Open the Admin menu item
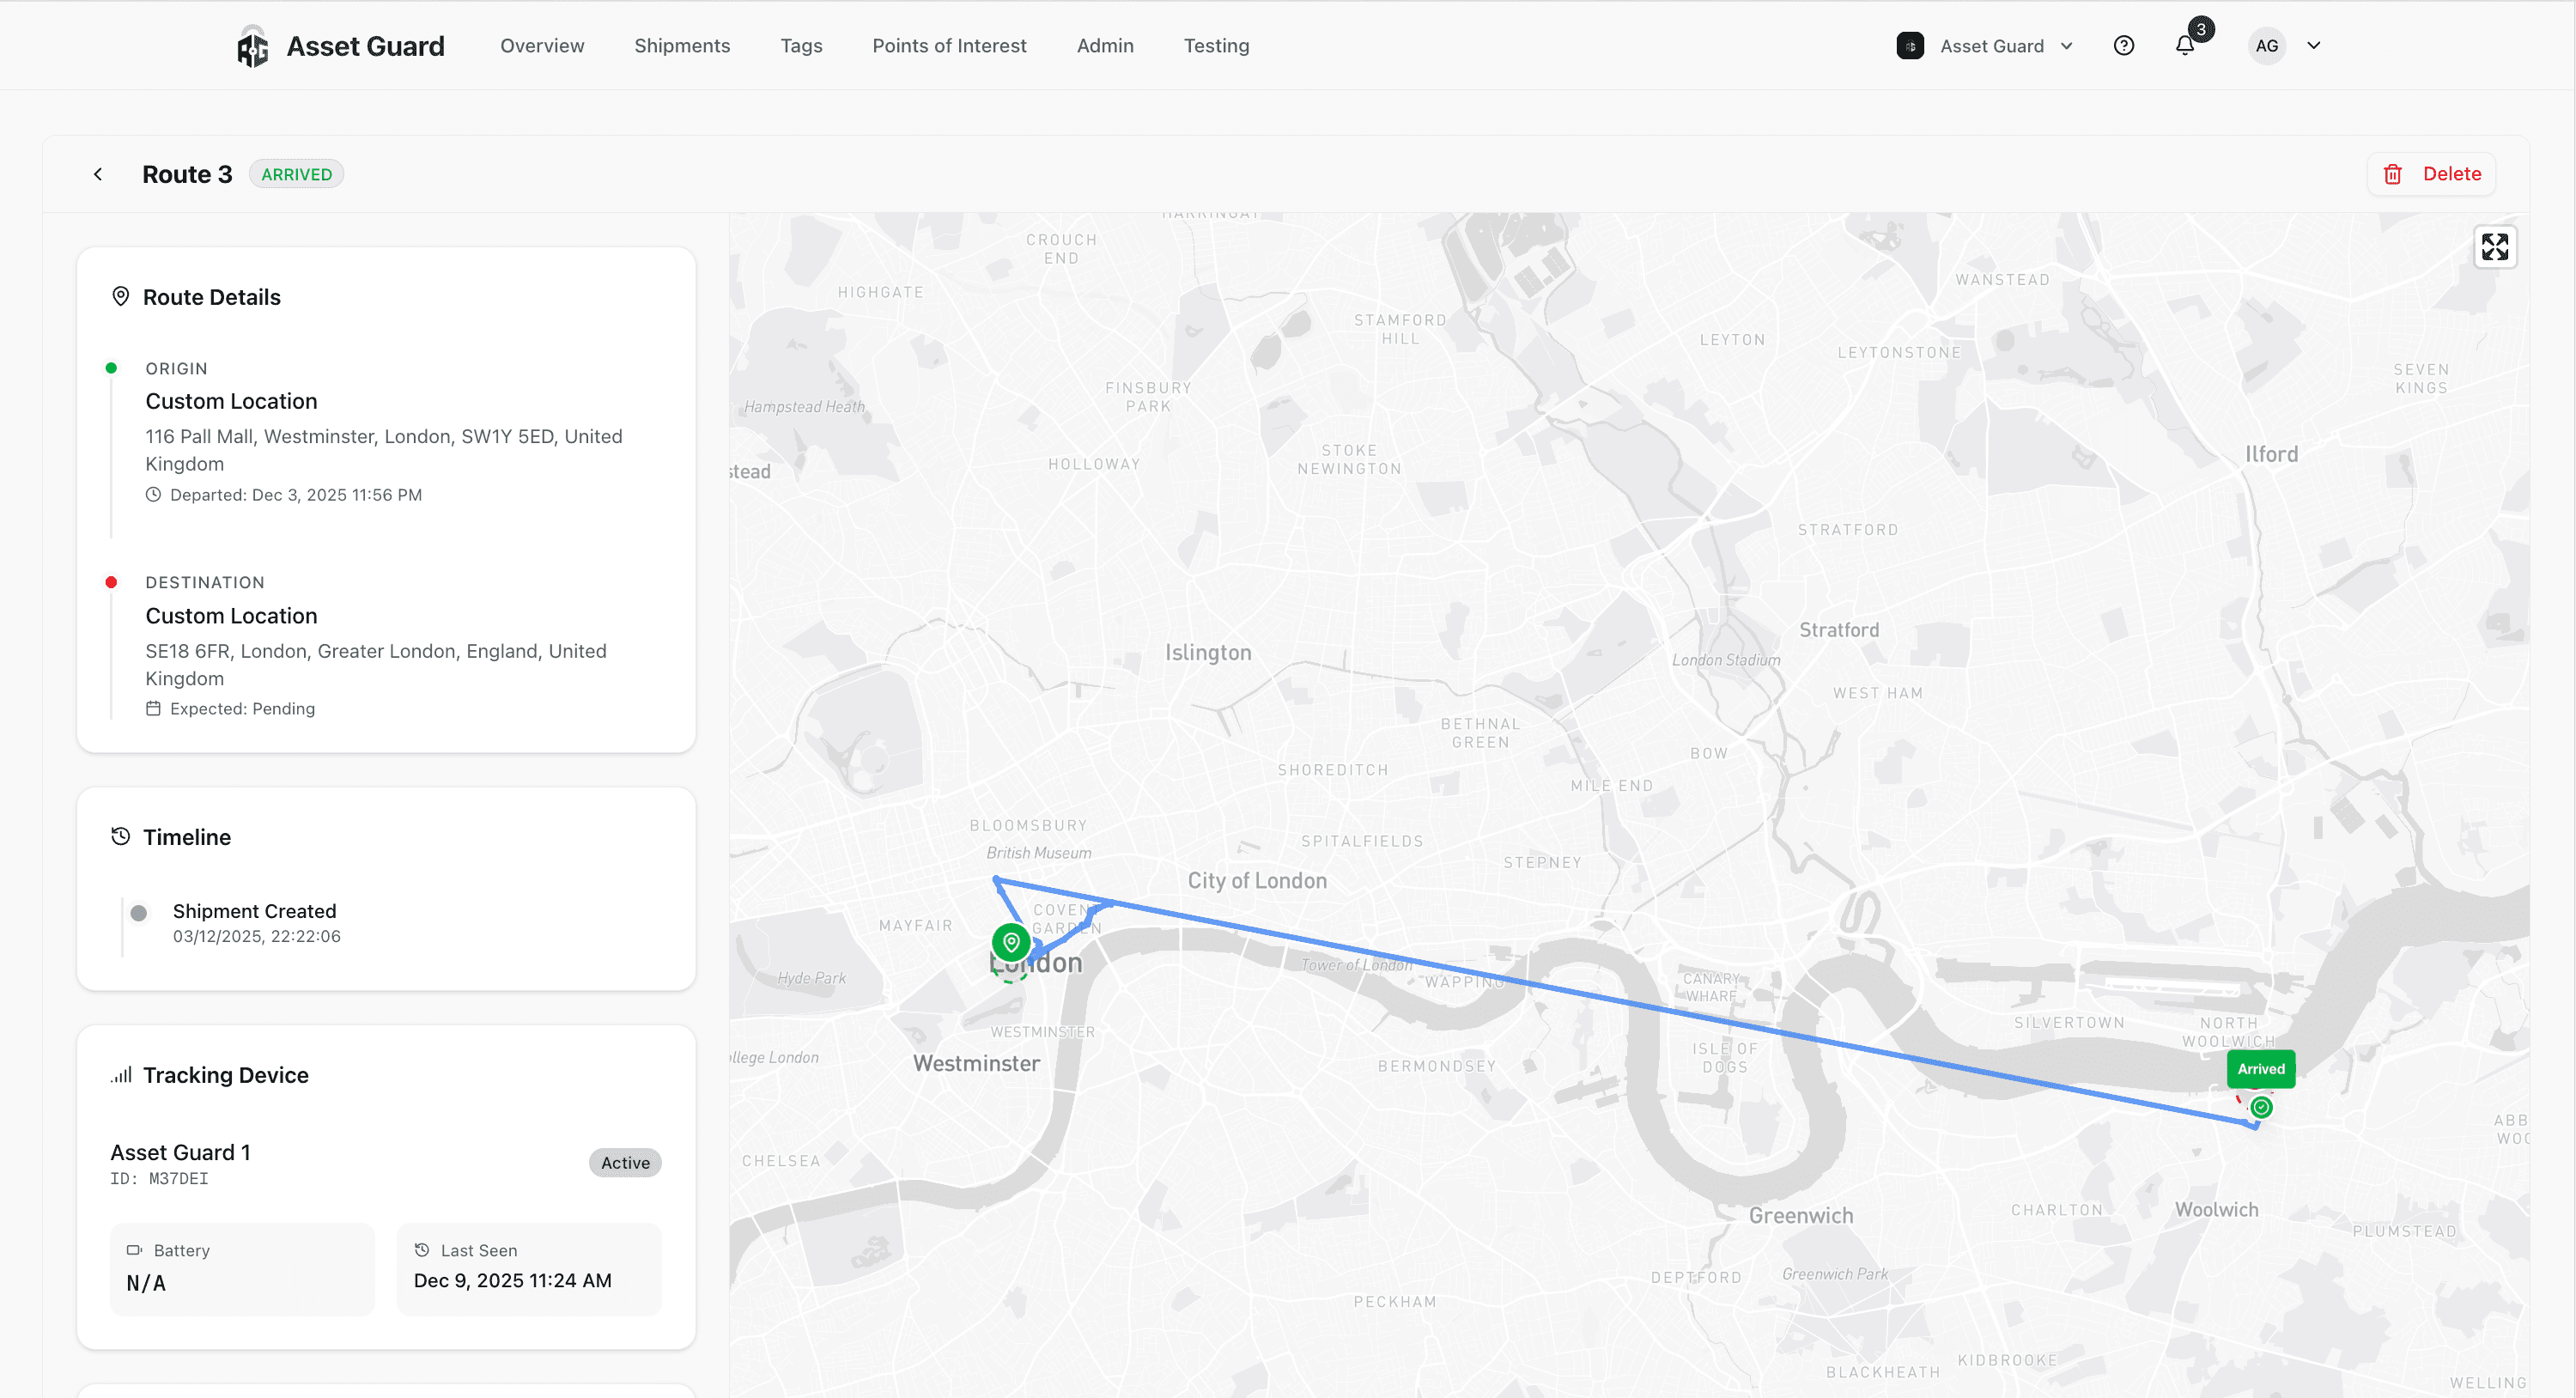The image size is (2576, 1398). pos(1104,46)
